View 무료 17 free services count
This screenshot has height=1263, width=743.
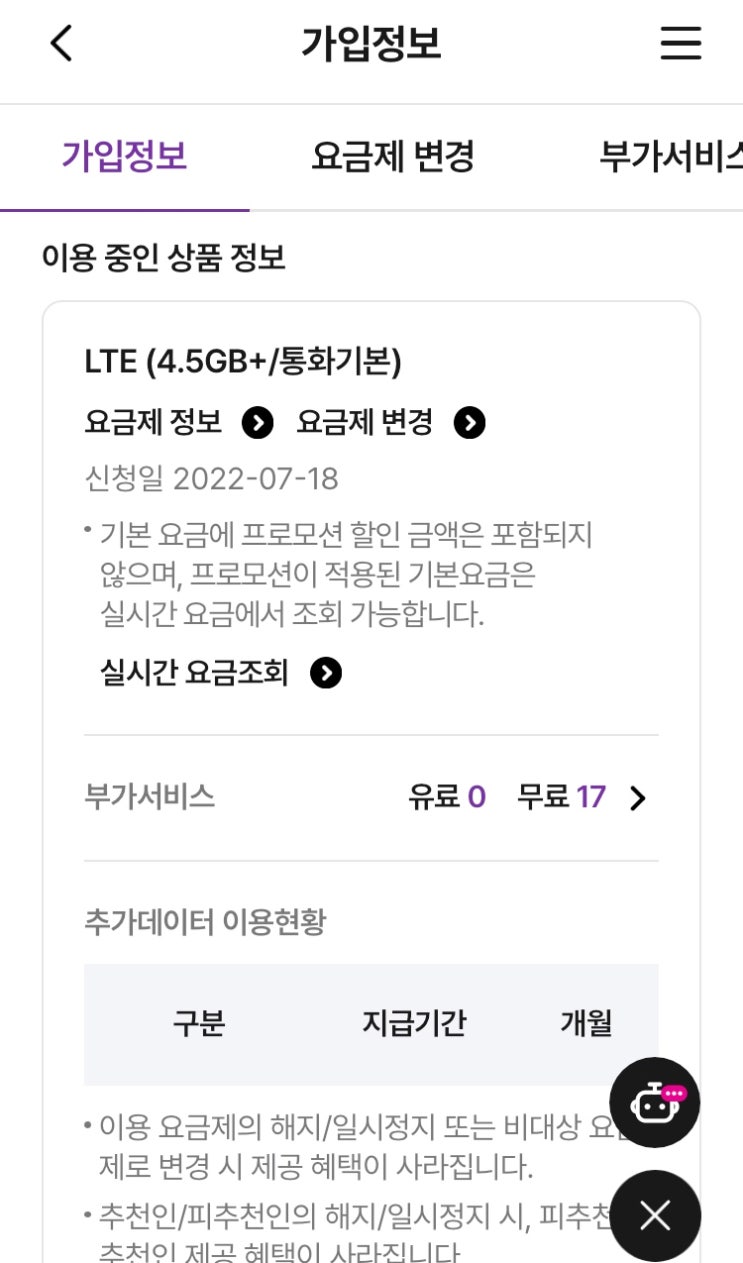coord(562,797)
